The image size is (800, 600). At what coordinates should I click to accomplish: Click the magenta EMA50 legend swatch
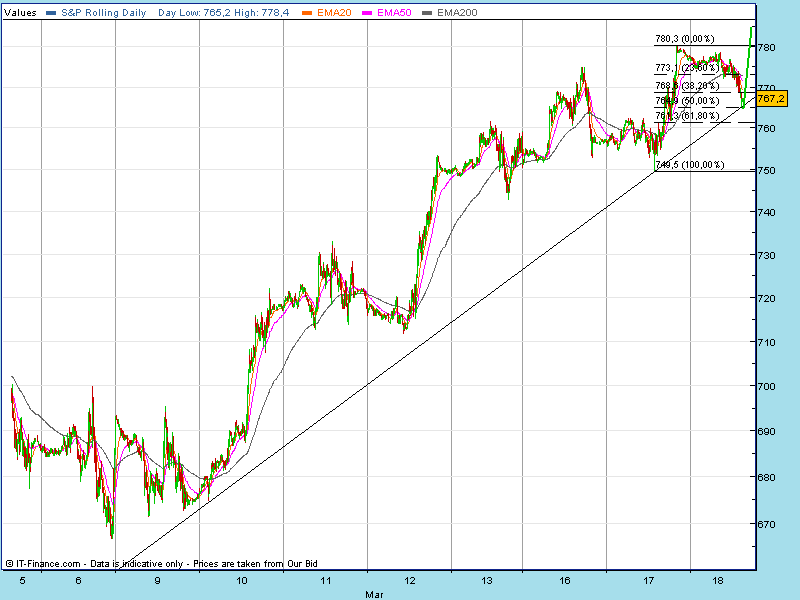pyautogui.click(x=367, y=13)
